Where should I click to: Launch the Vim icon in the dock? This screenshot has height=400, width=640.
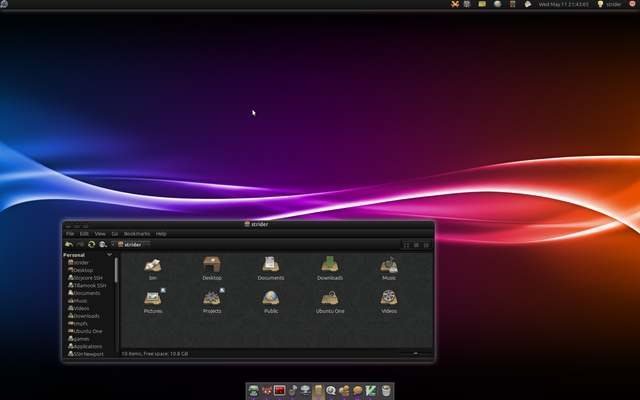tap(371, 390)
